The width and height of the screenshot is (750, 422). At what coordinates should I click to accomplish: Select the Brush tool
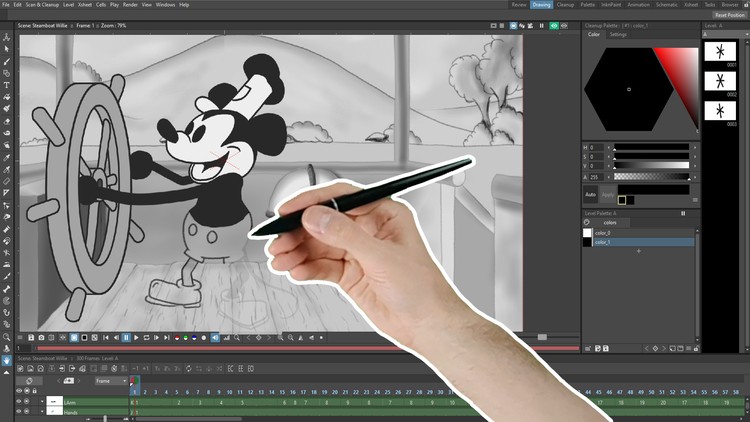7,61
